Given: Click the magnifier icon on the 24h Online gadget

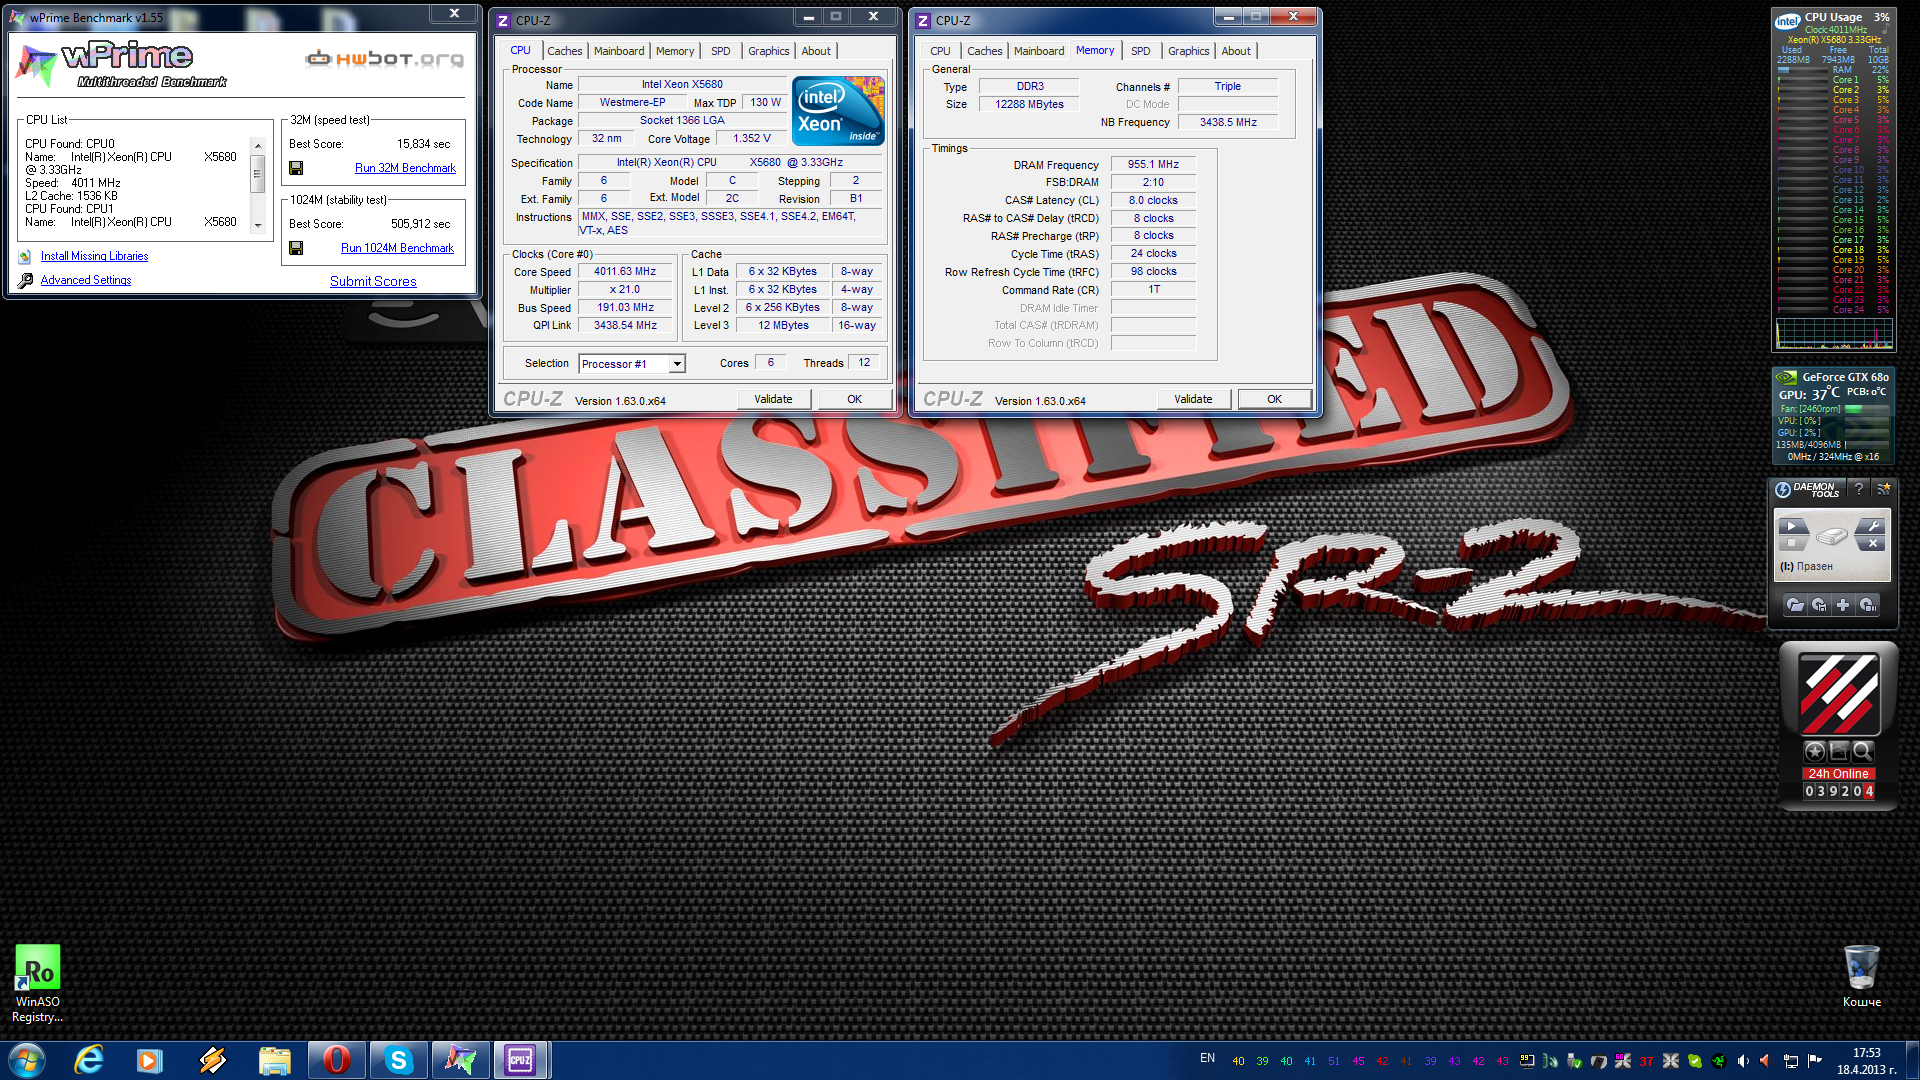Looking at the screenshot, I should coord(1862,751).
